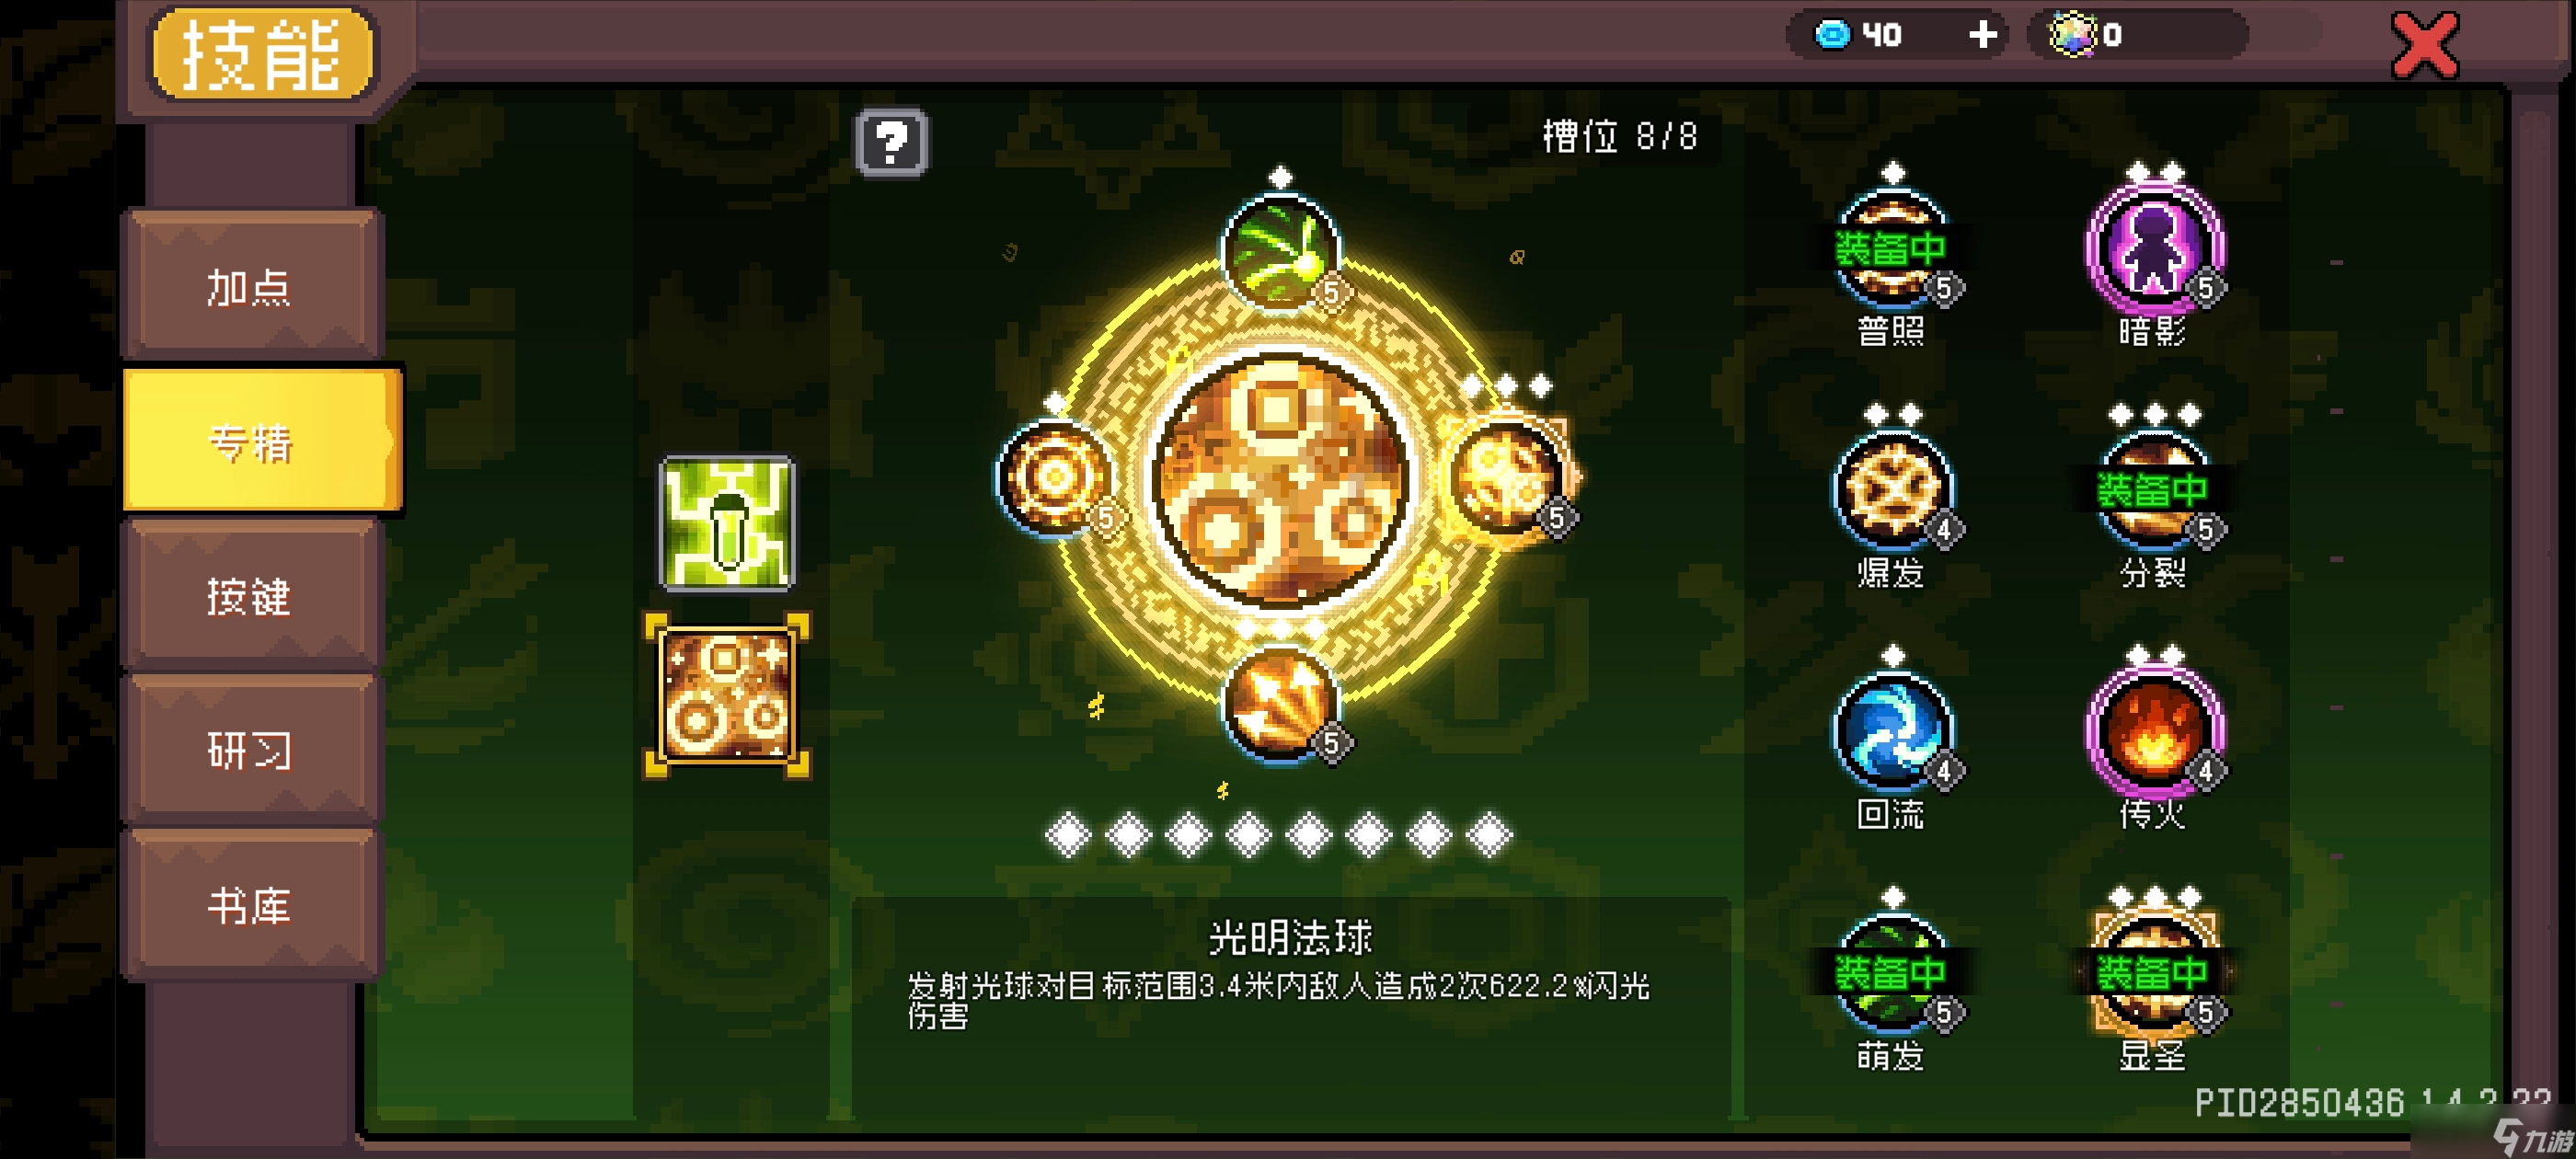
Task: Toggle the 显圣 equipped rune
Action: pos(2153,972)
